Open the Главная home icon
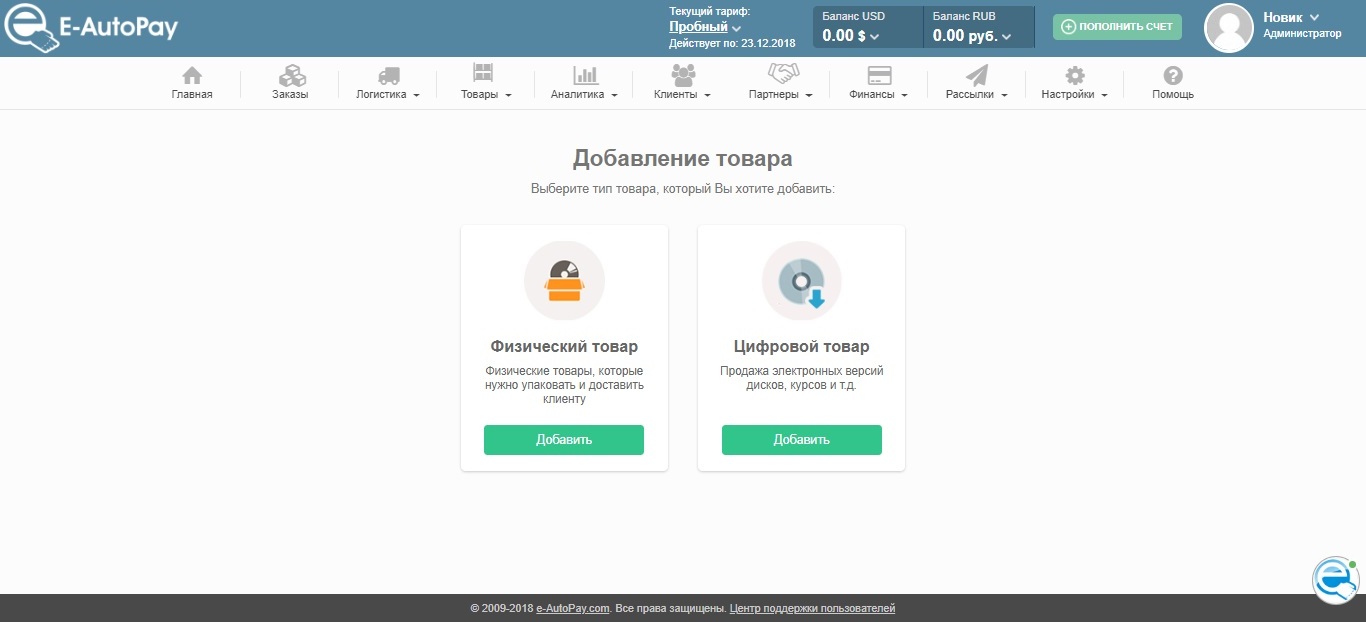Screen dimensions: 1366x622 (x=191, y=76)
